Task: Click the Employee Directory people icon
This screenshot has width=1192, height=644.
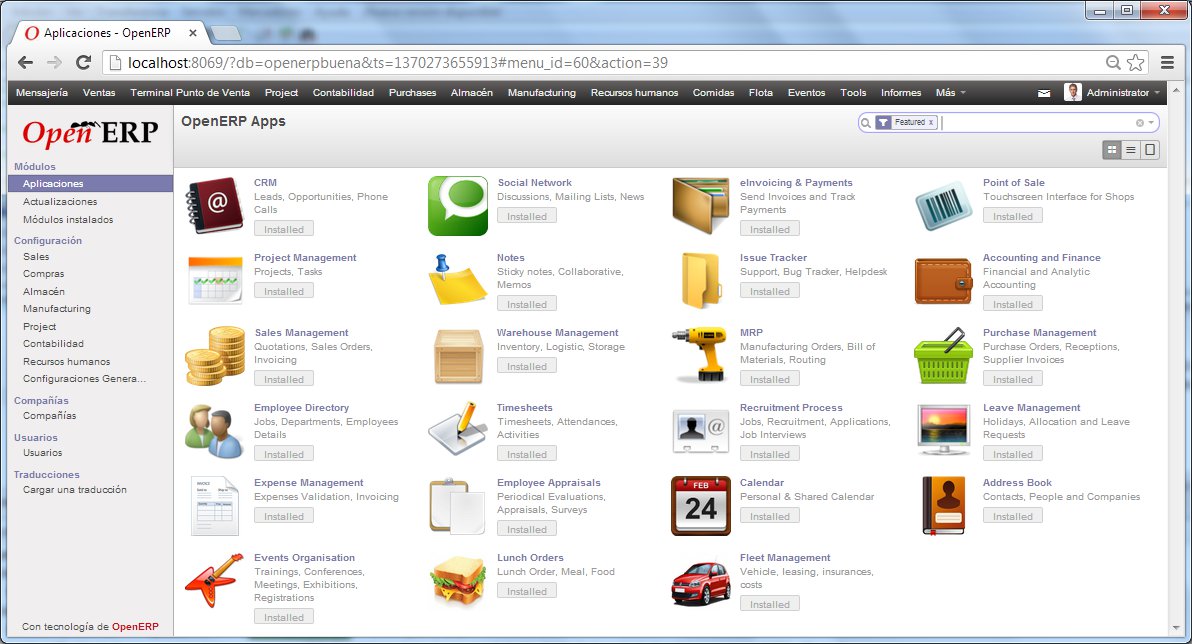Action: coord(214,431)
